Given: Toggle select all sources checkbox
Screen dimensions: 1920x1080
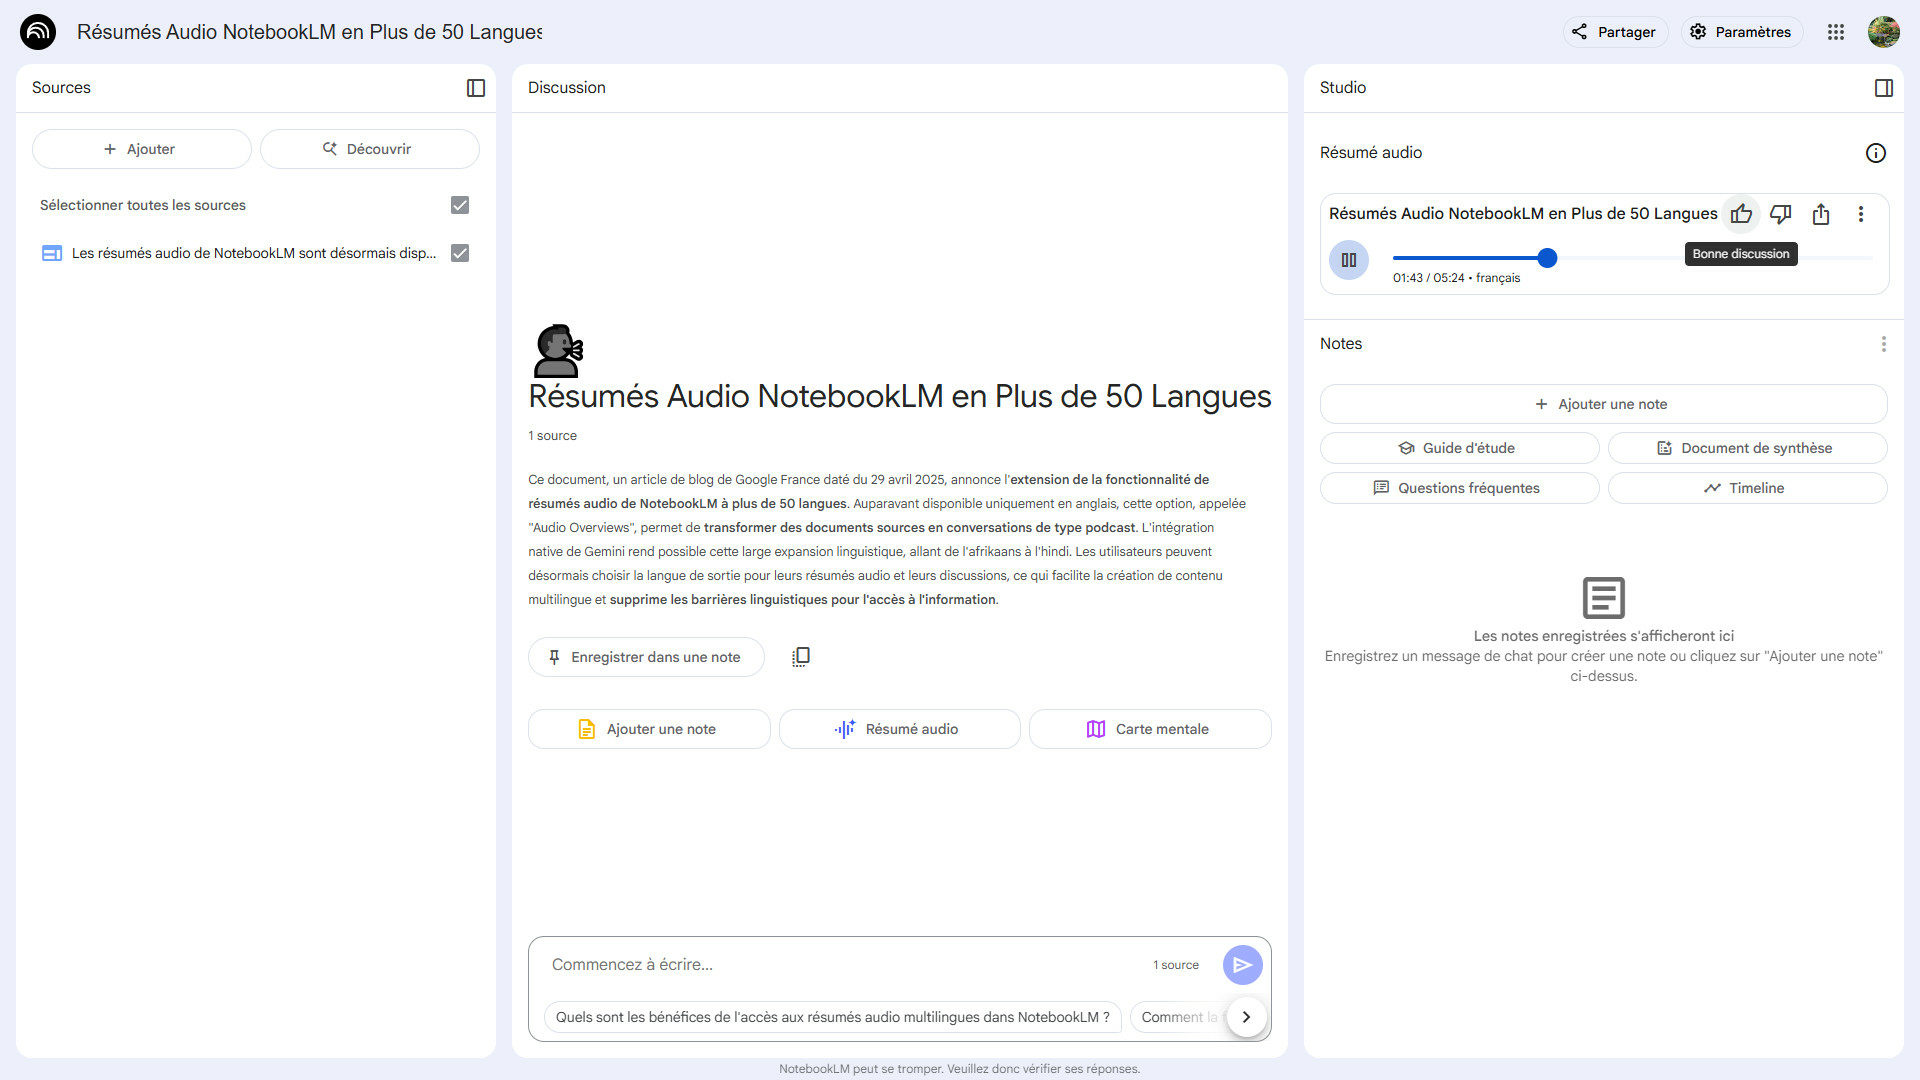Looking at the screenshot, I should (x=460, y=205).
